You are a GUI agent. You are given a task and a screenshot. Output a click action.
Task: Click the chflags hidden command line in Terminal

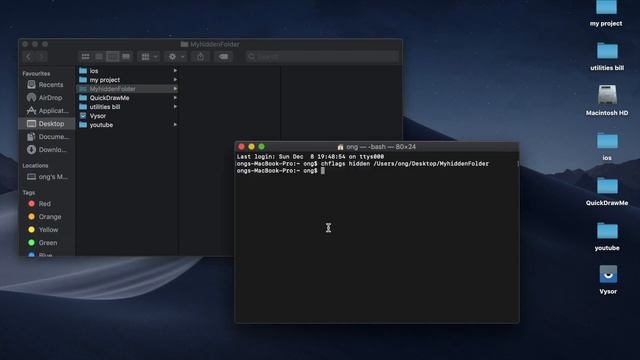[x=363, y=164]
